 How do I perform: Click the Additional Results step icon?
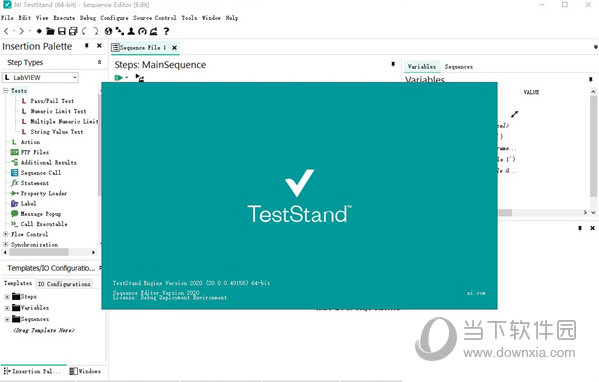tap(15, 162)
